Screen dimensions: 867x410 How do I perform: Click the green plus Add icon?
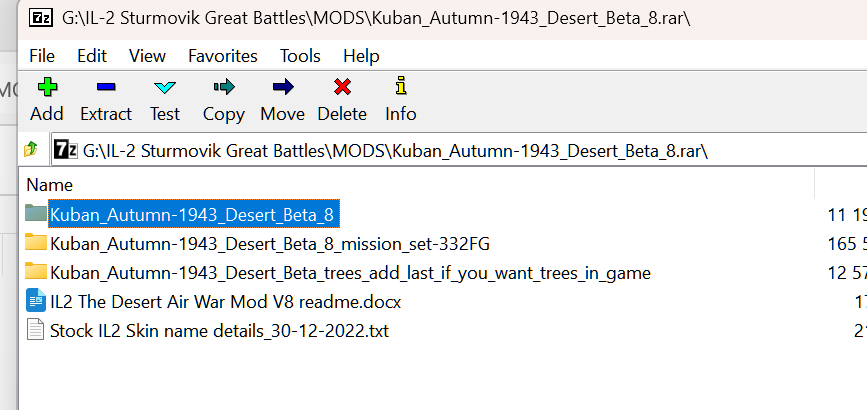[47, 87]
